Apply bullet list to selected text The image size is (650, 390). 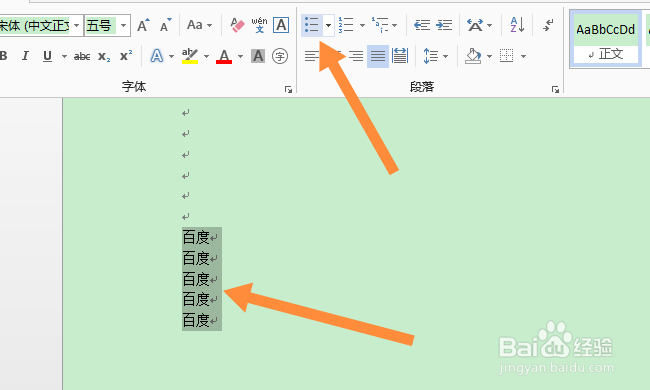coord(312,25)
